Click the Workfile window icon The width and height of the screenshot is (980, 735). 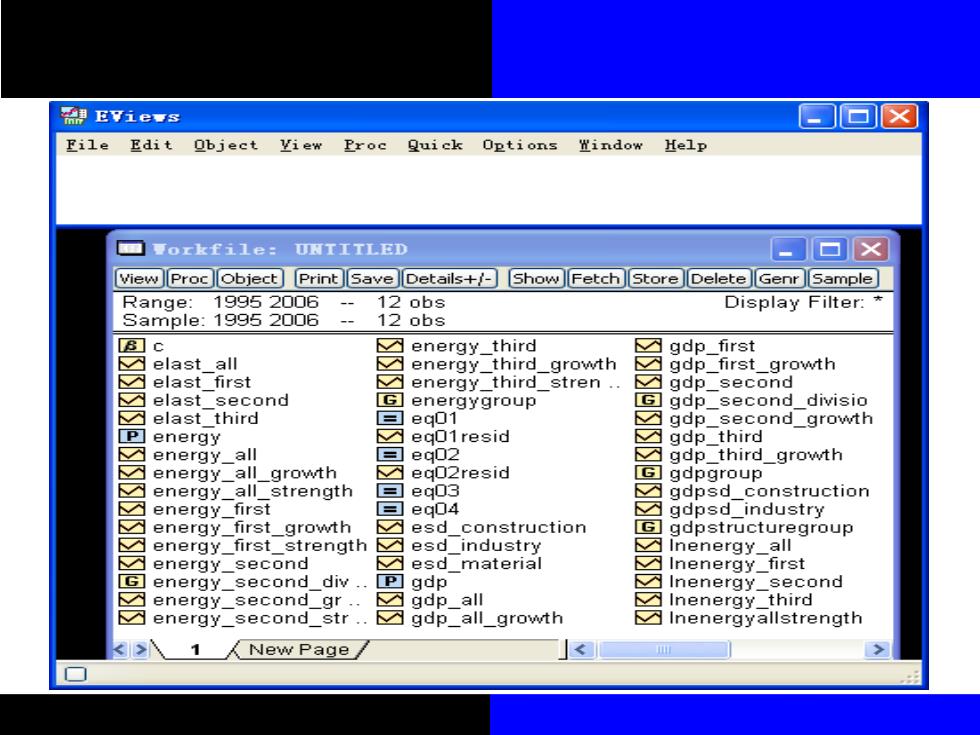click(131, 249)
